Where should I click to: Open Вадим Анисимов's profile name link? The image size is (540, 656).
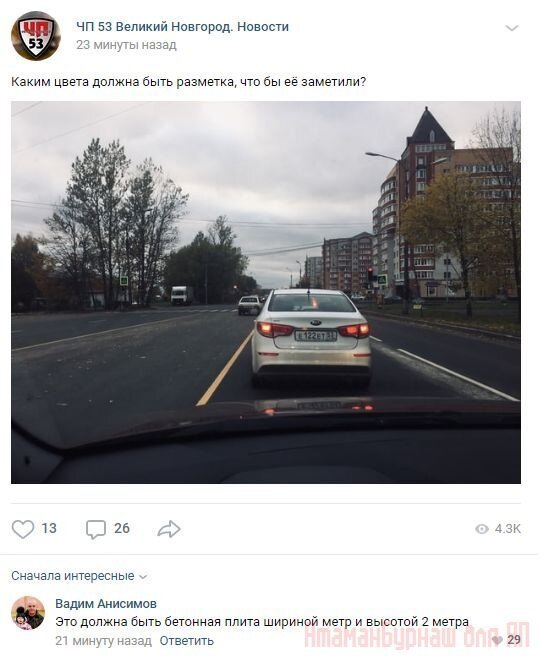(106, 603)
